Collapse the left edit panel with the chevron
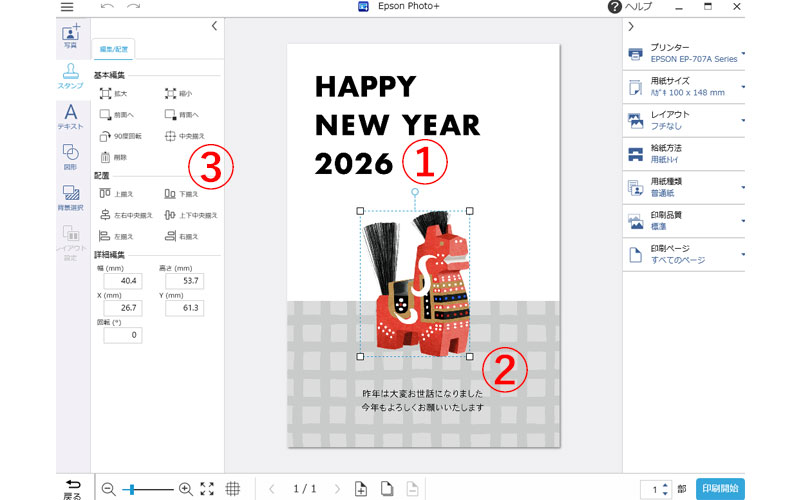This screenshot has width=800, height=500. pos(214,26)
